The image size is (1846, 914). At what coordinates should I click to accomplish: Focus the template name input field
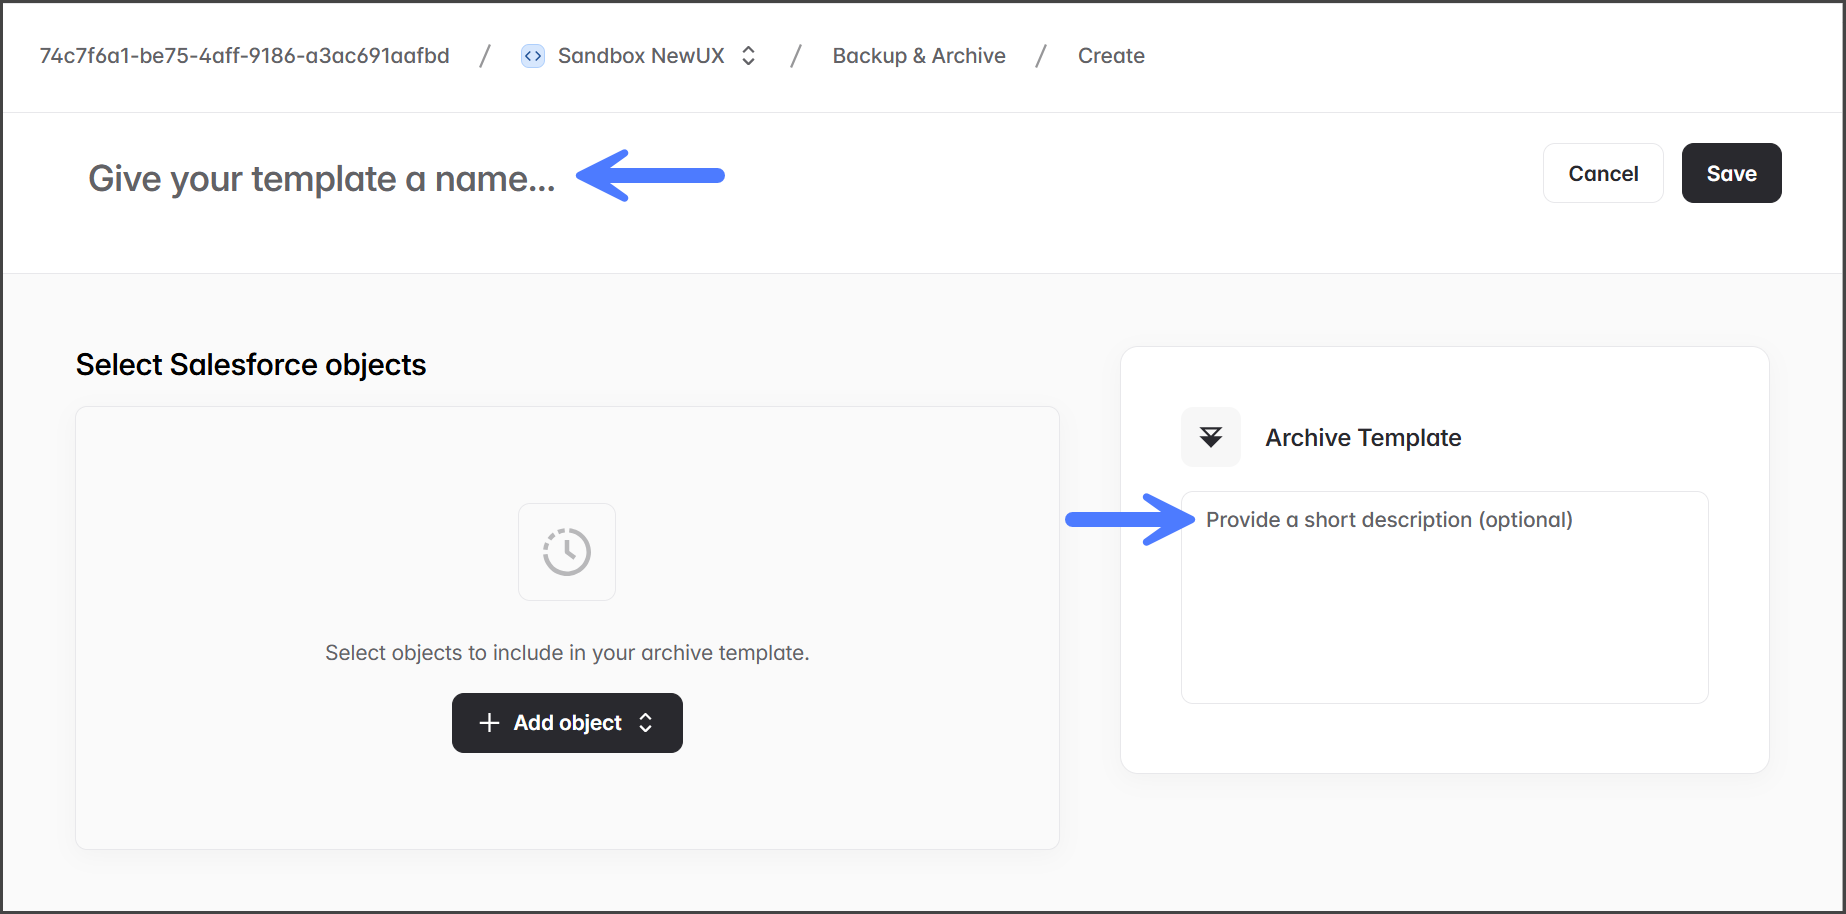click(321, 179)
